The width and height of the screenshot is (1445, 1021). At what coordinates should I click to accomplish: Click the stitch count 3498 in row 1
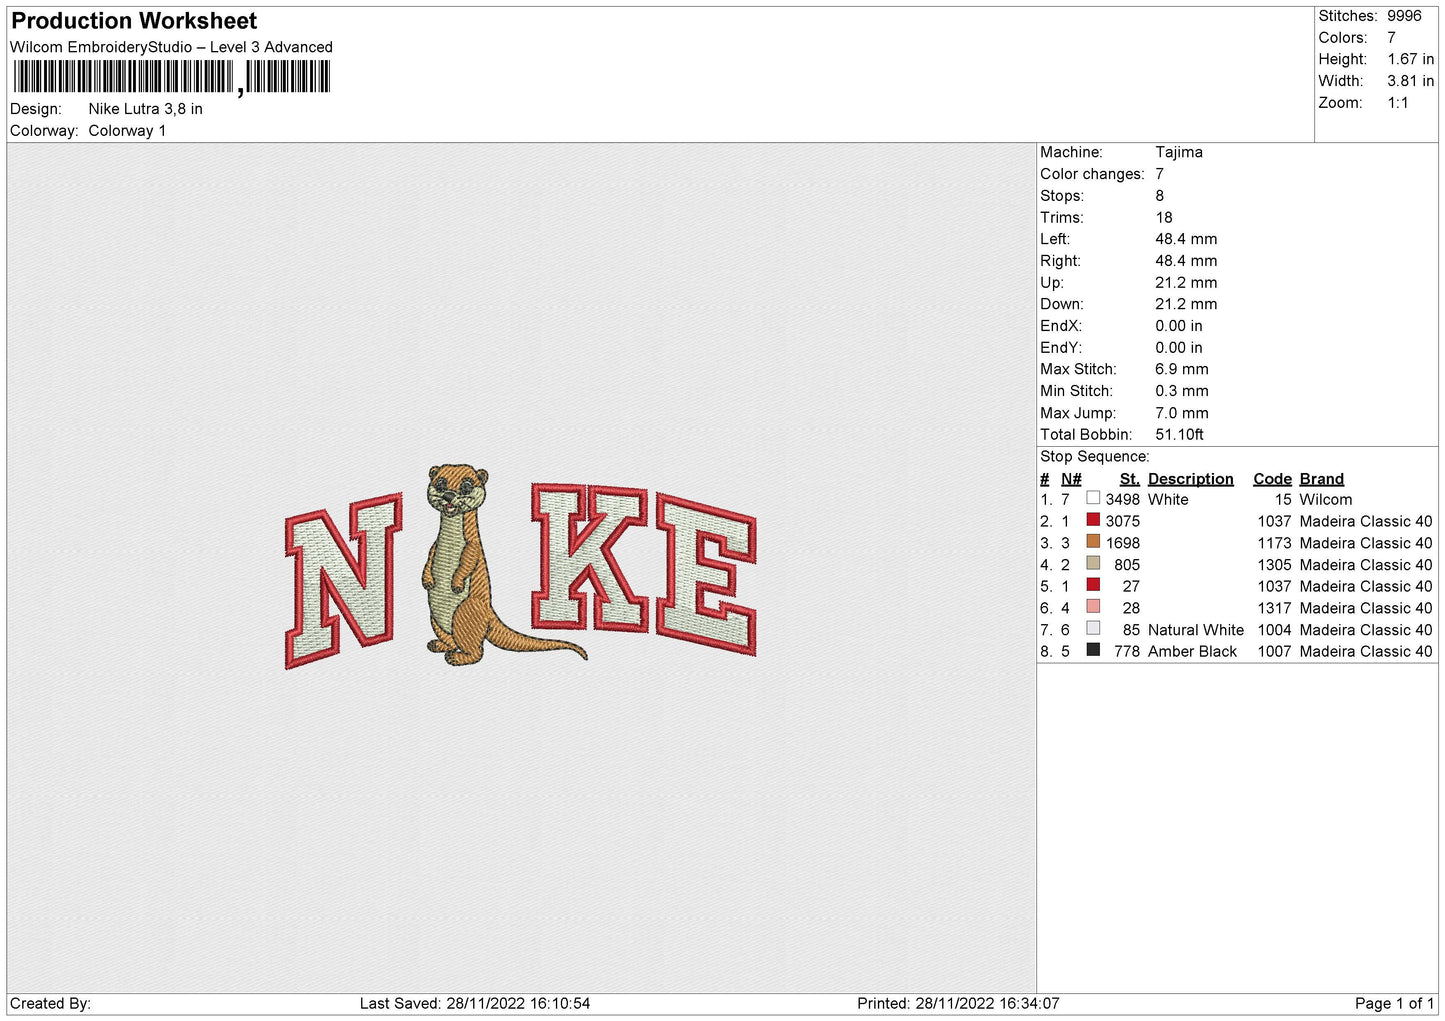pos(1122,500)
